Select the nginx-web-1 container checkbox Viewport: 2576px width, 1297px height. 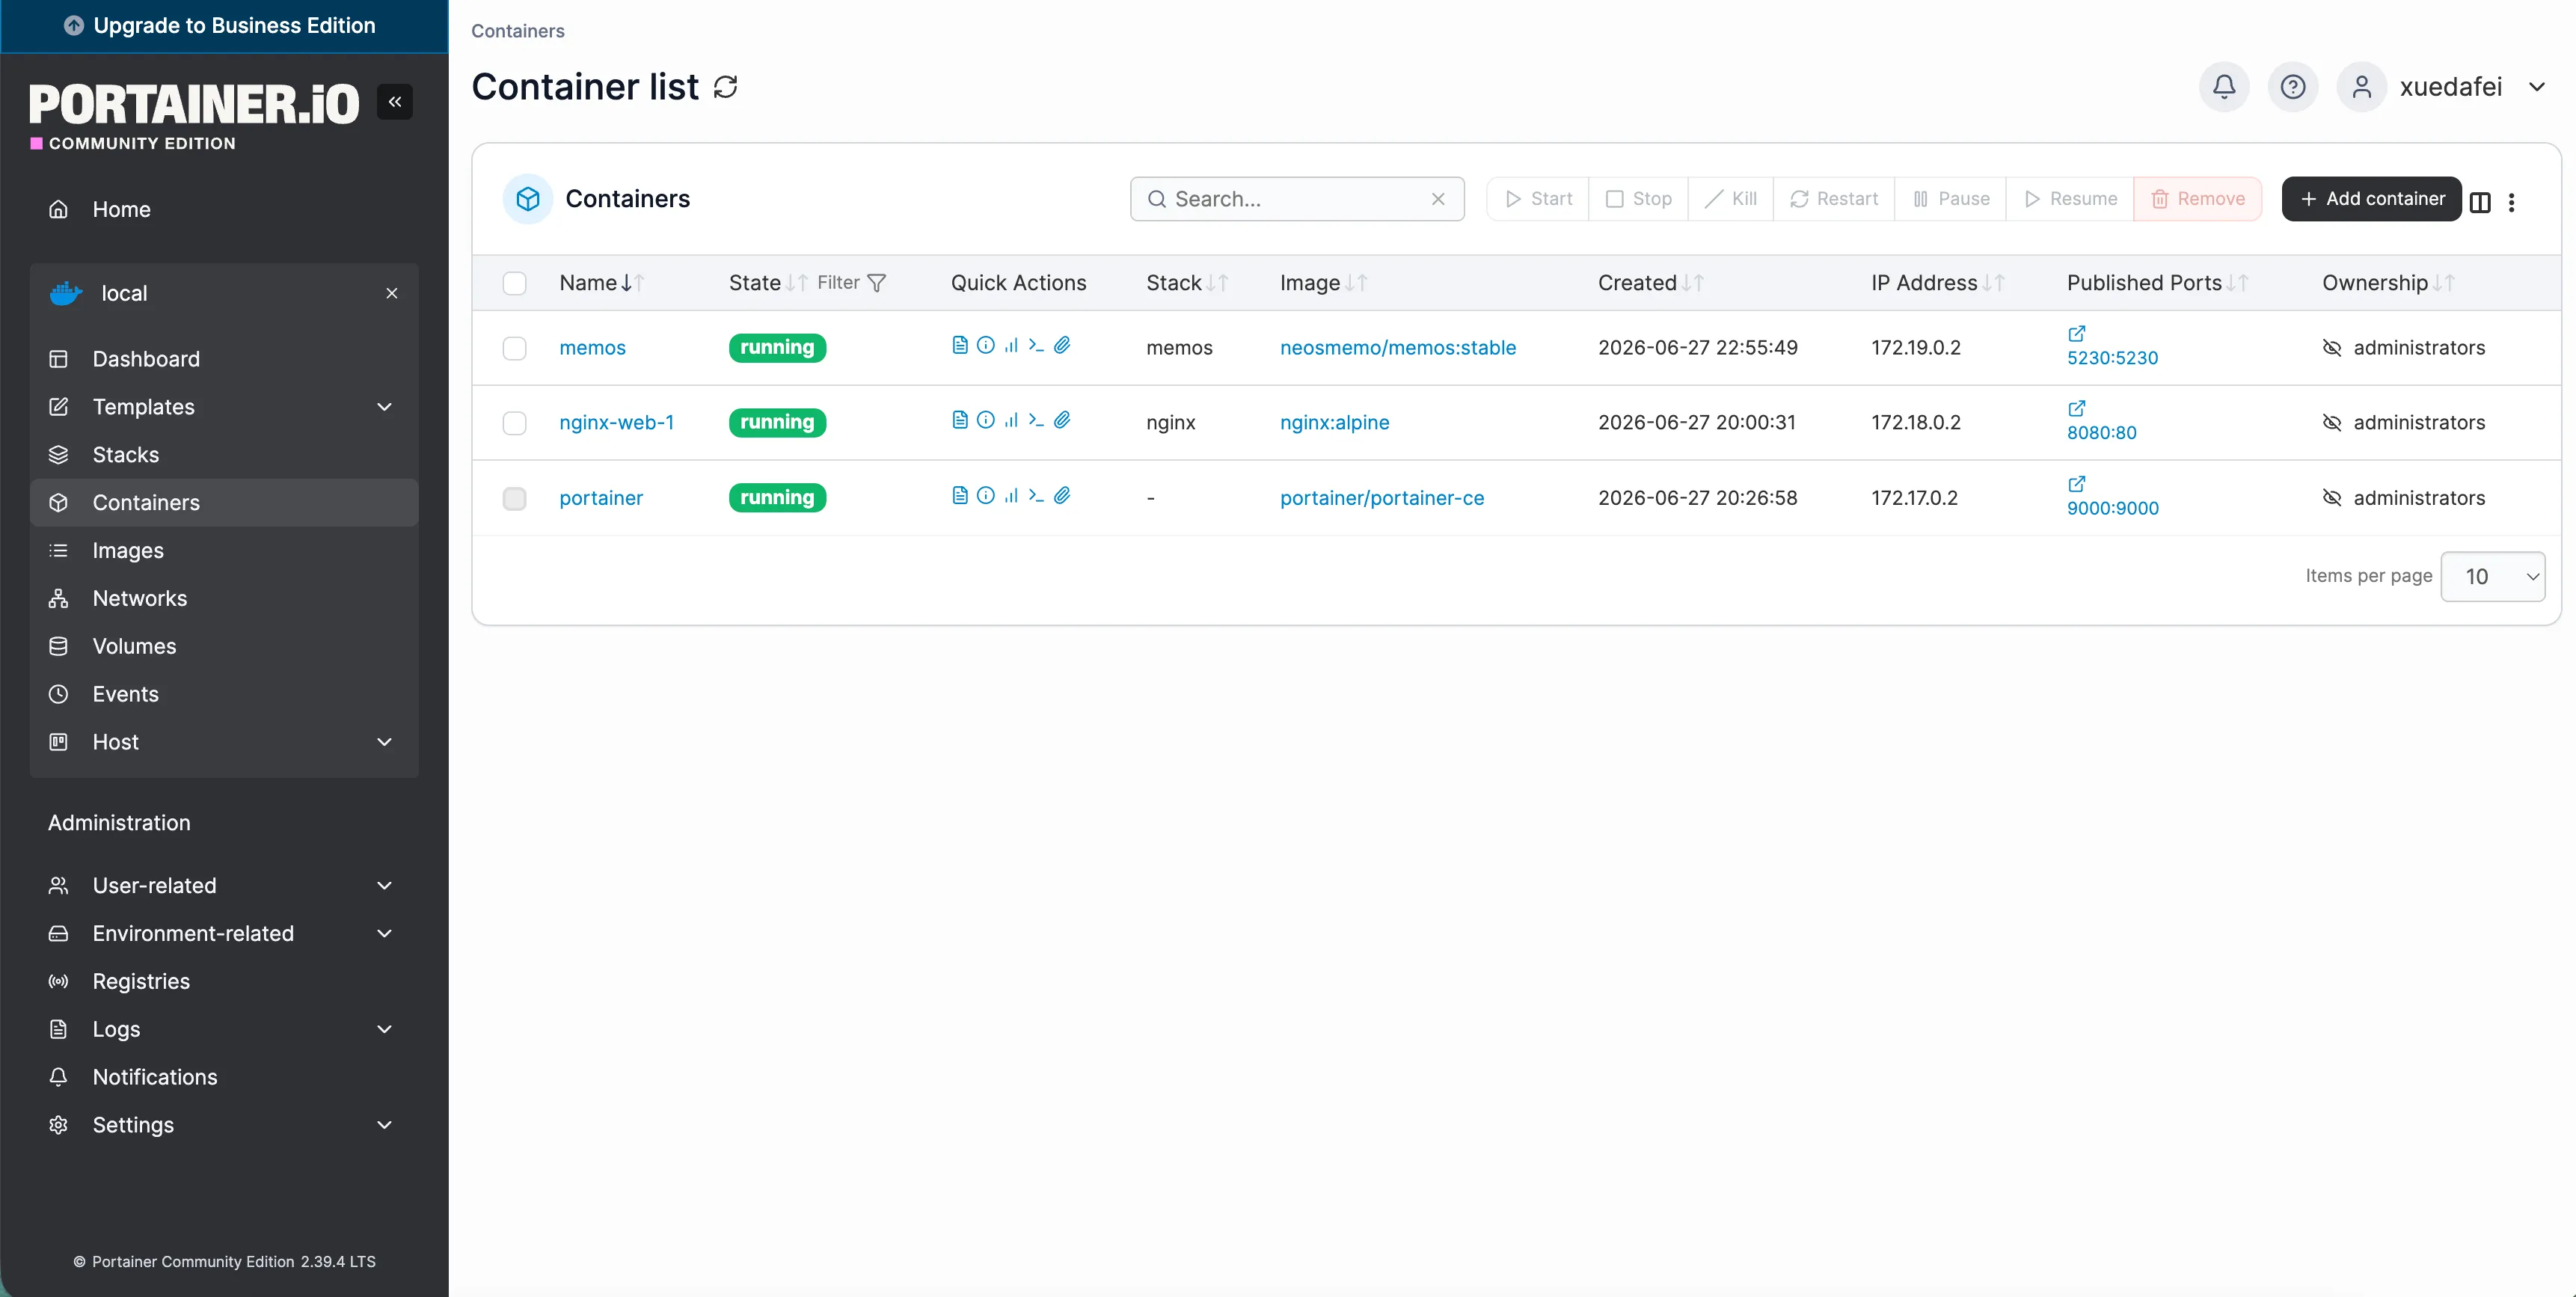(x=515, y=423)
